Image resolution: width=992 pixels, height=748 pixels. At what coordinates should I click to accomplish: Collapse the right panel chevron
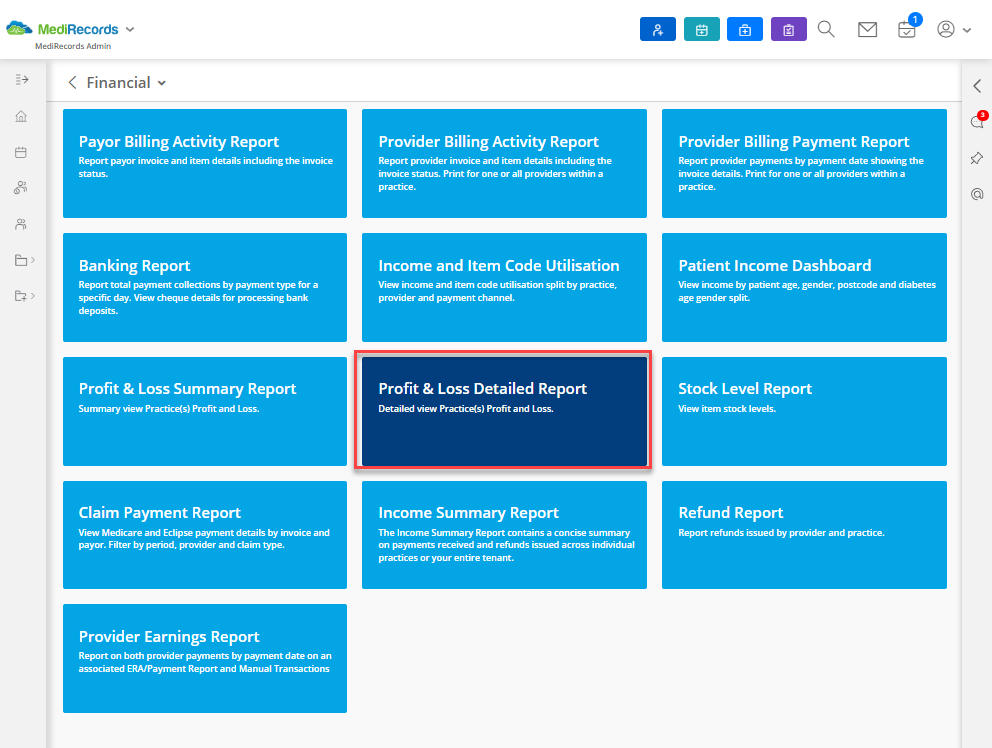point(977,86)
